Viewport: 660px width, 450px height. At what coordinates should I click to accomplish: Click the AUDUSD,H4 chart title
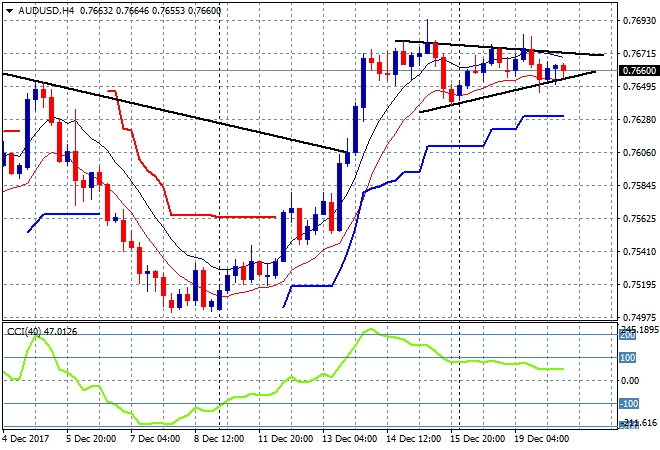coord(46,11)
